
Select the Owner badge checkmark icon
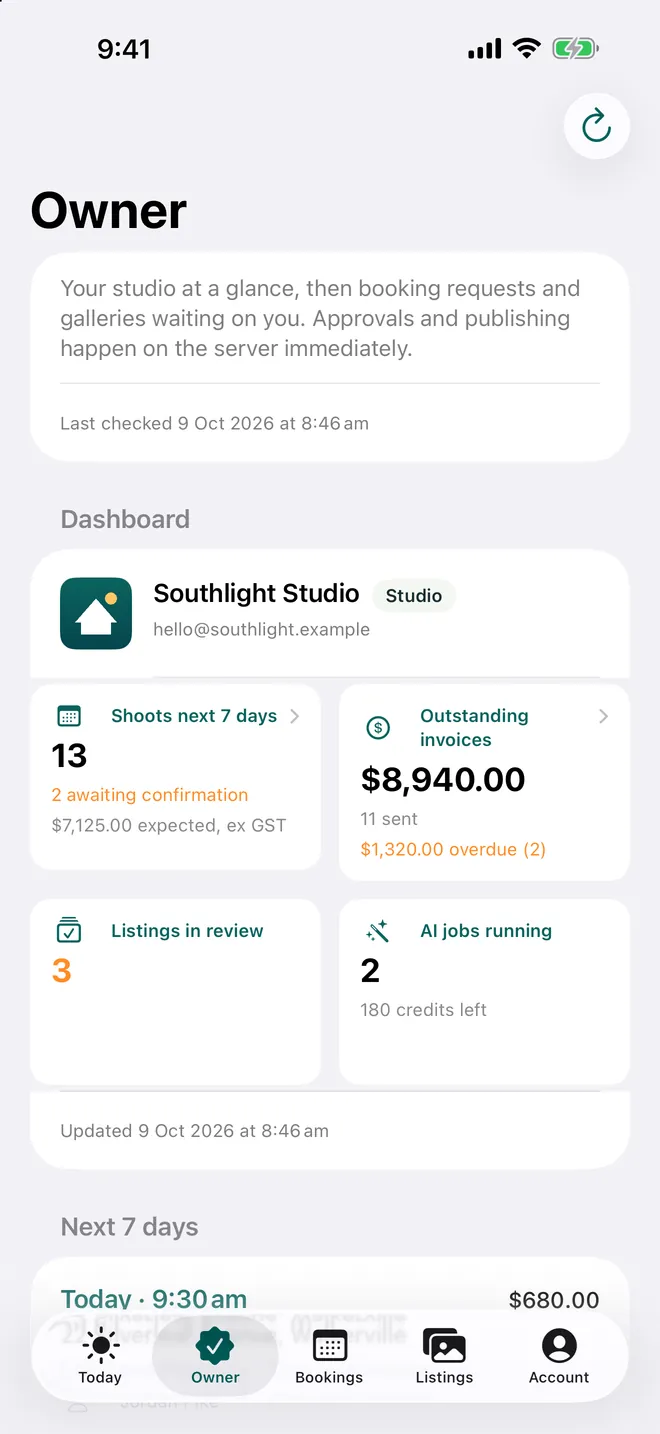[215, 1346]
